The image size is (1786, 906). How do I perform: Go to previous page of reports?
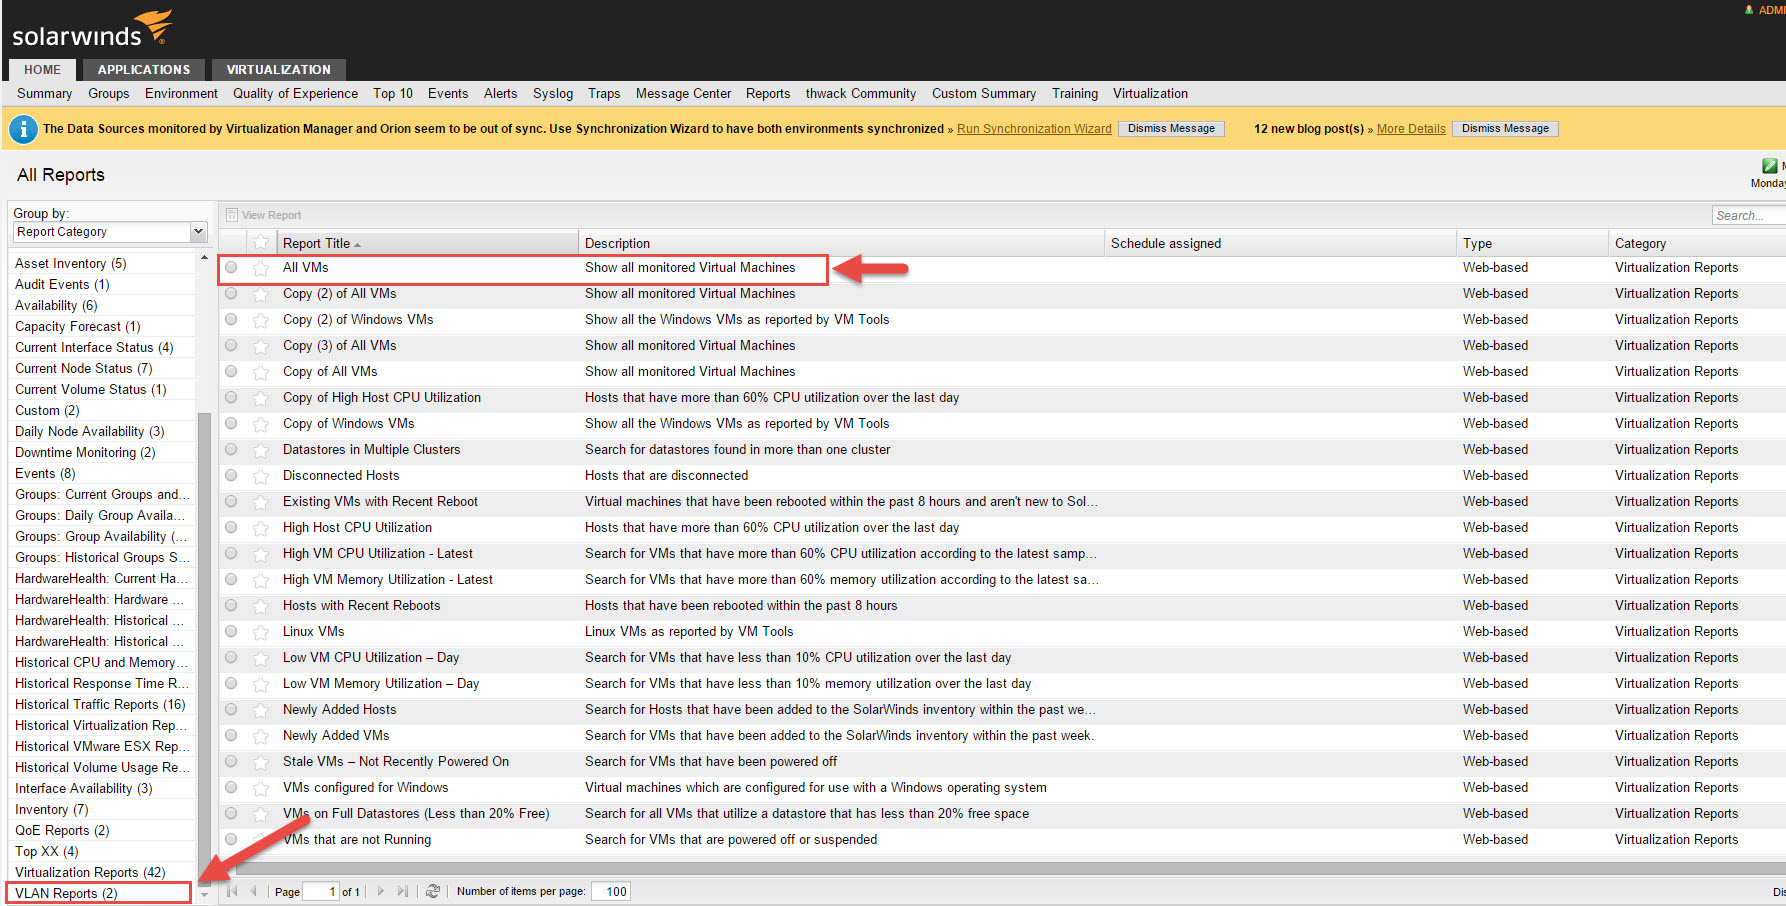[254, 891]
